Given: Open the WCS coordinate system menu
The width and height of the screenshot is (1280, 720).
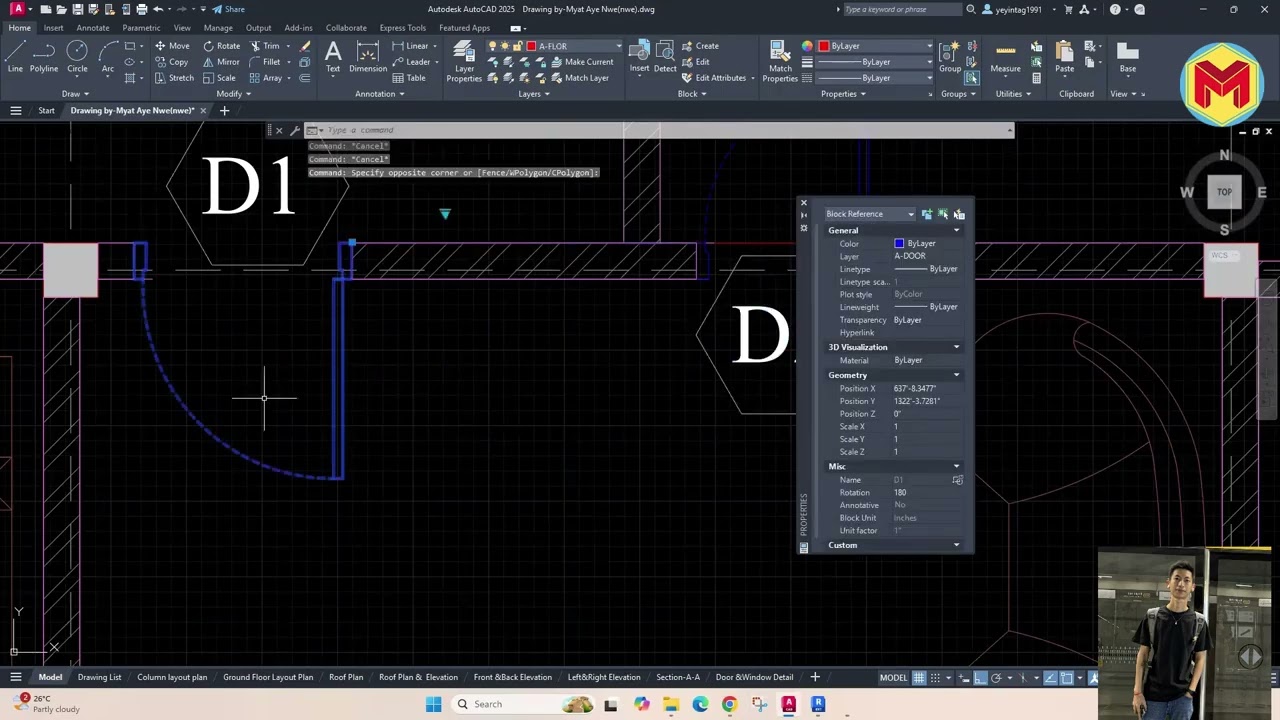Looking at the screenshot, I should 1223,256.
